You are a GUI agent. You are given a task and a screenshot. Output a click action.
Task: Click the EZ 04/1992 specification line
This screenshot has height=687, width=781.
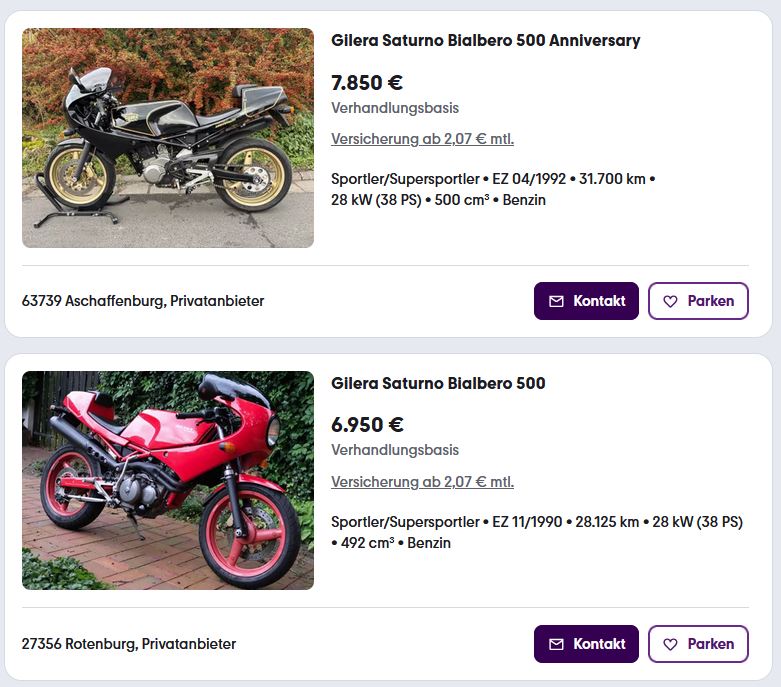[493, 189]
